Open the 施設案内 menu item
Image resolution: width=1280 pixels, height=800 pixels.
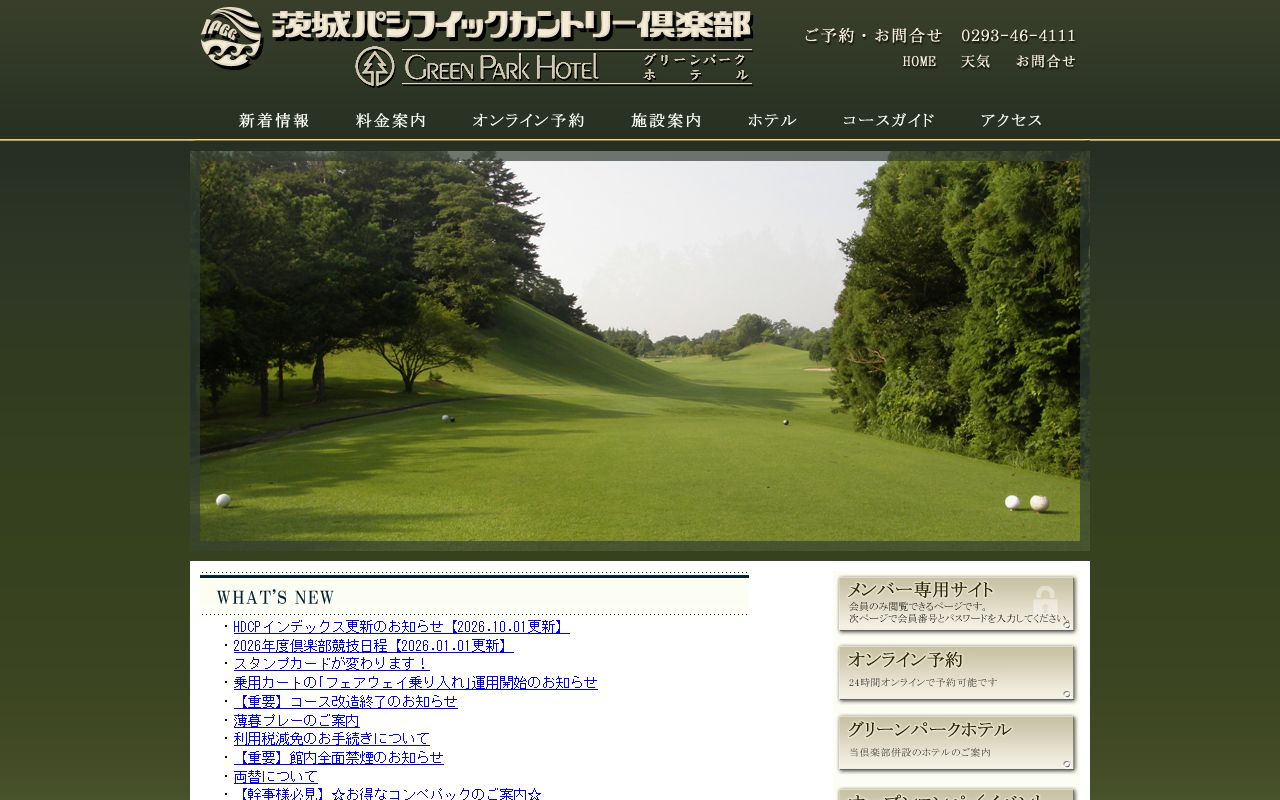[666, 121]
